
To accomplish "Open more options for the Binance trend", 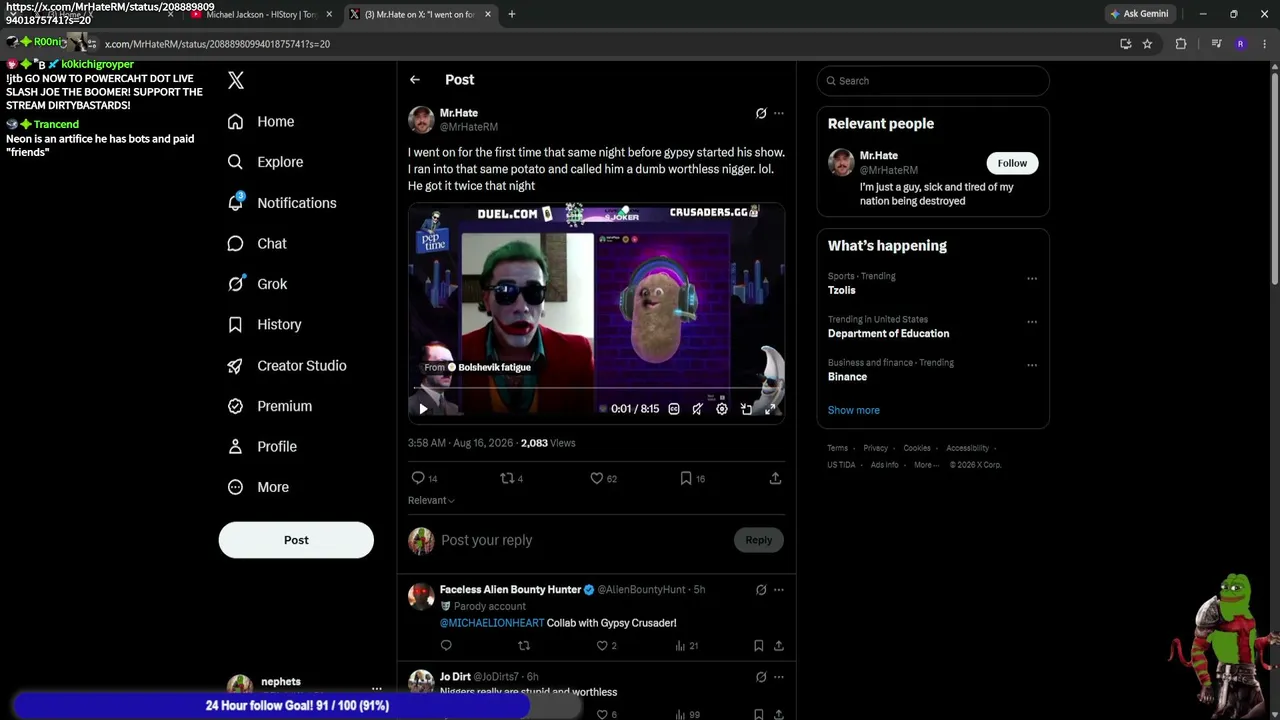I will point(1032,365).
